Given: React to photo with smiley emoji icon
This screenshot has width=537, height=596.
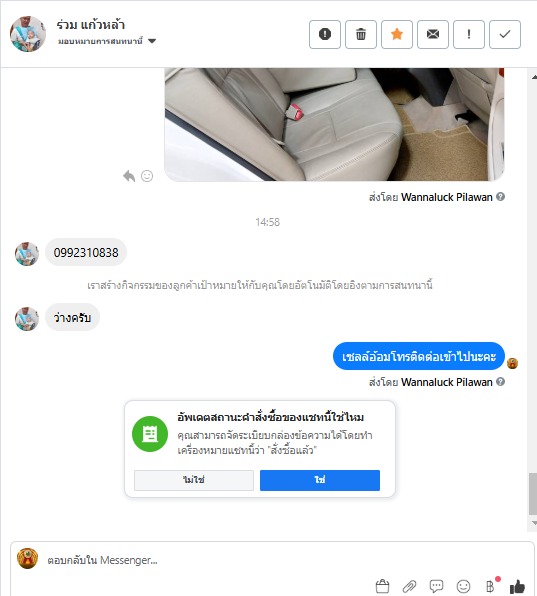Looking at the screenshot, I should [x=147, y=176].
